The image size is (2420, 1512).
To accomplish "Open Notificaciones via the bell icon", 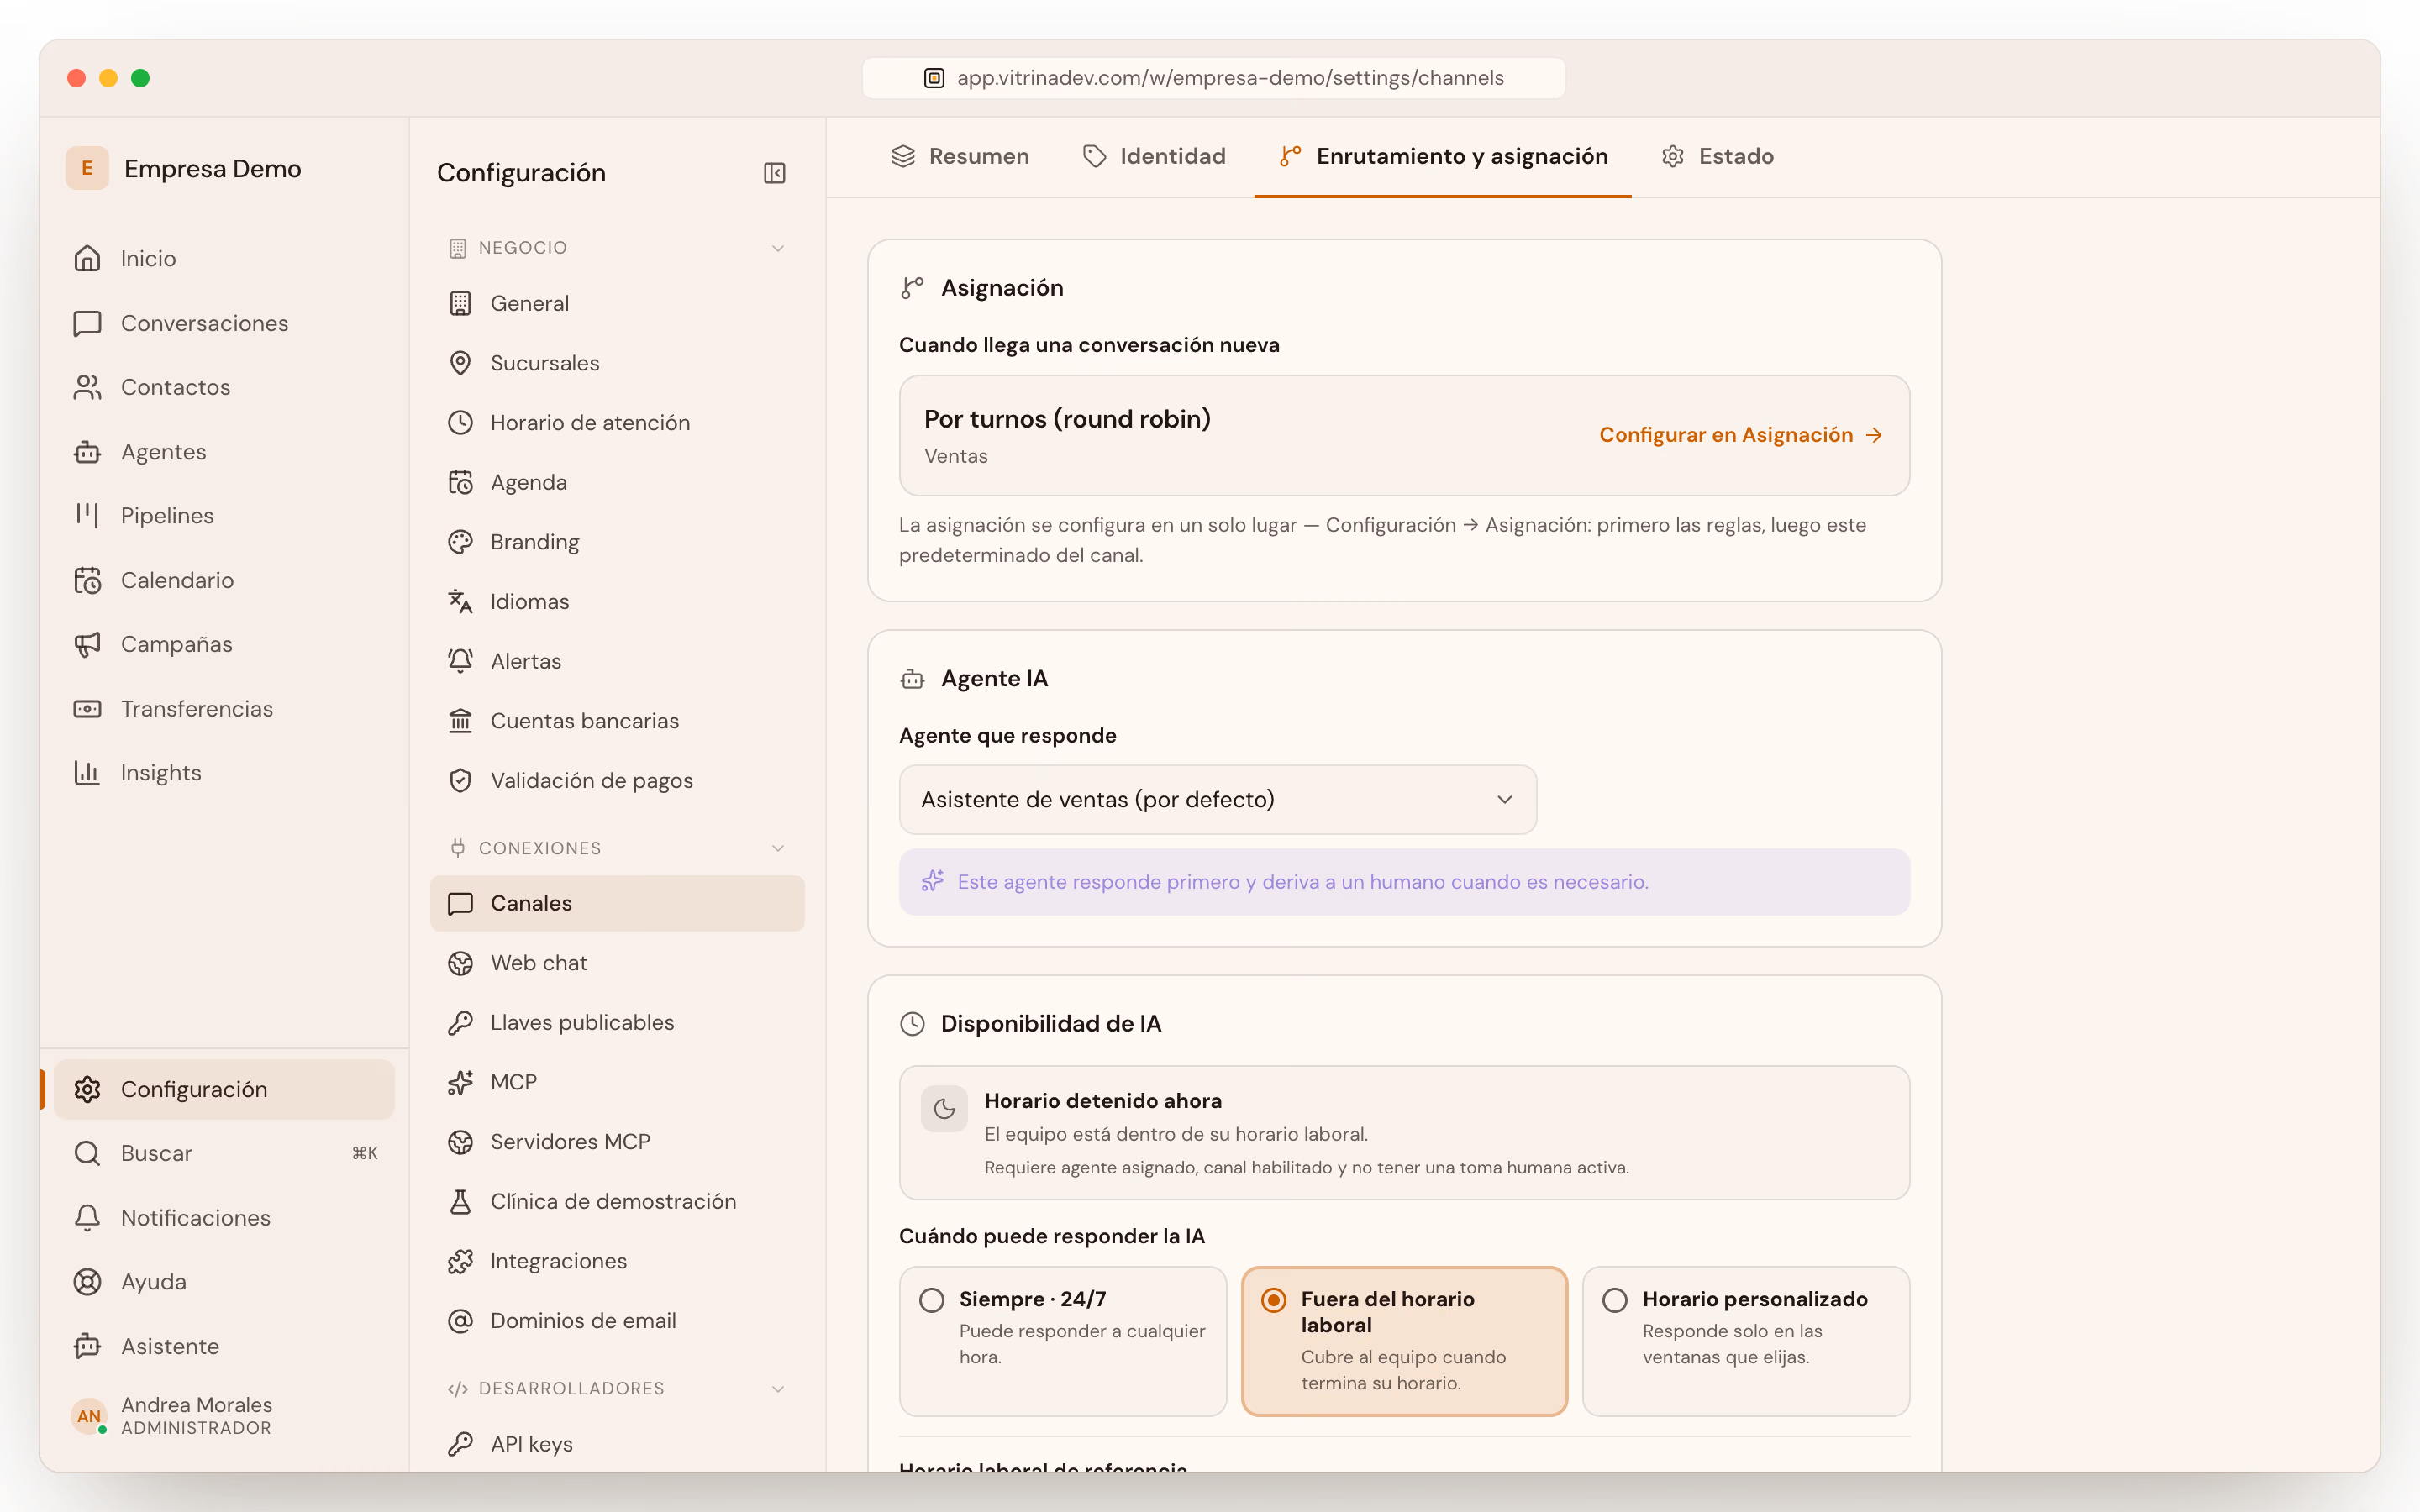I will click(87, 1217).
